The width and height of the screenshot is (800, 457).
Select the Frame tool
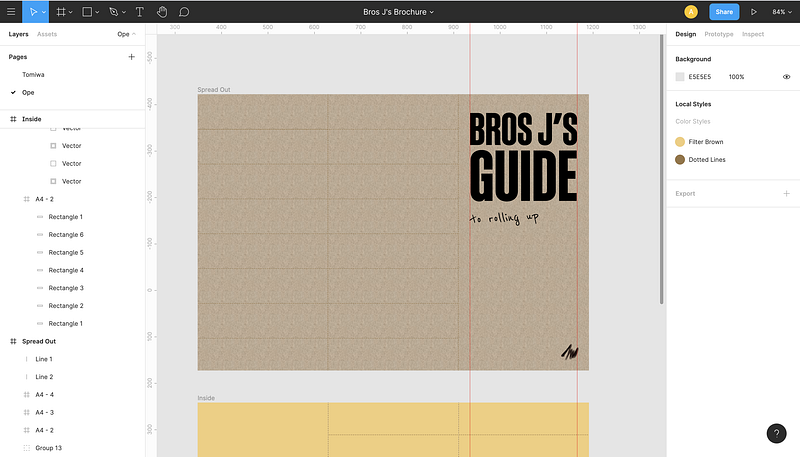(61, 12)
